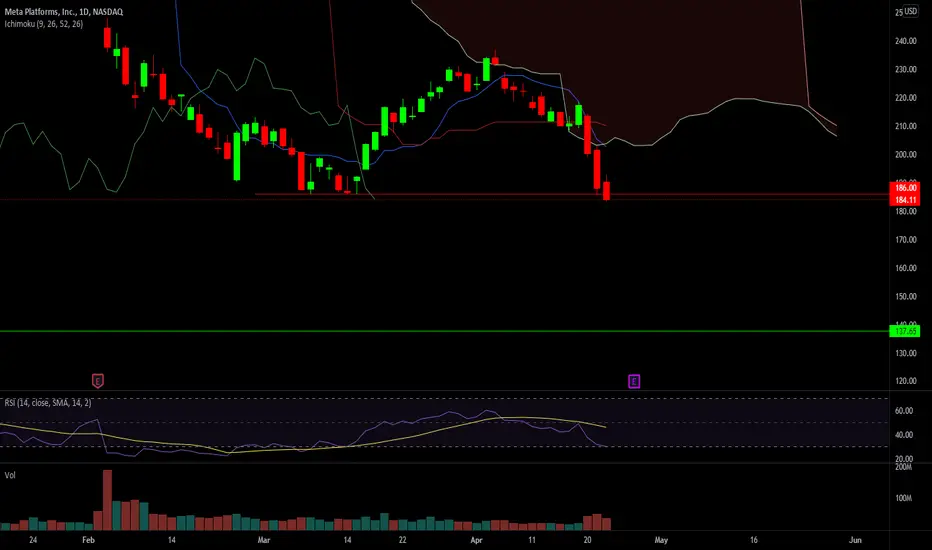Click the 16 date label on the time axis

pos(754,540)
